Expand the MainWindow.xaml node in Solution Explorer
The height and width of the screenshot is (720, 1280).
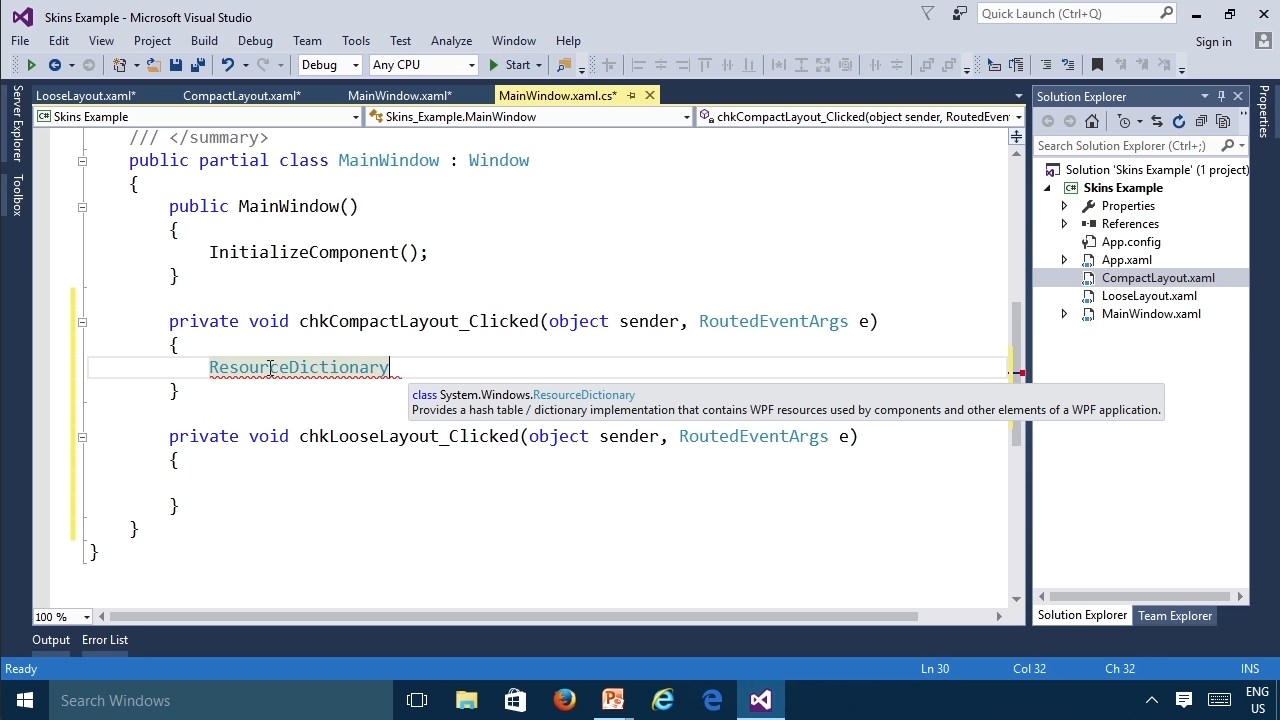(x=1064, y=314)
